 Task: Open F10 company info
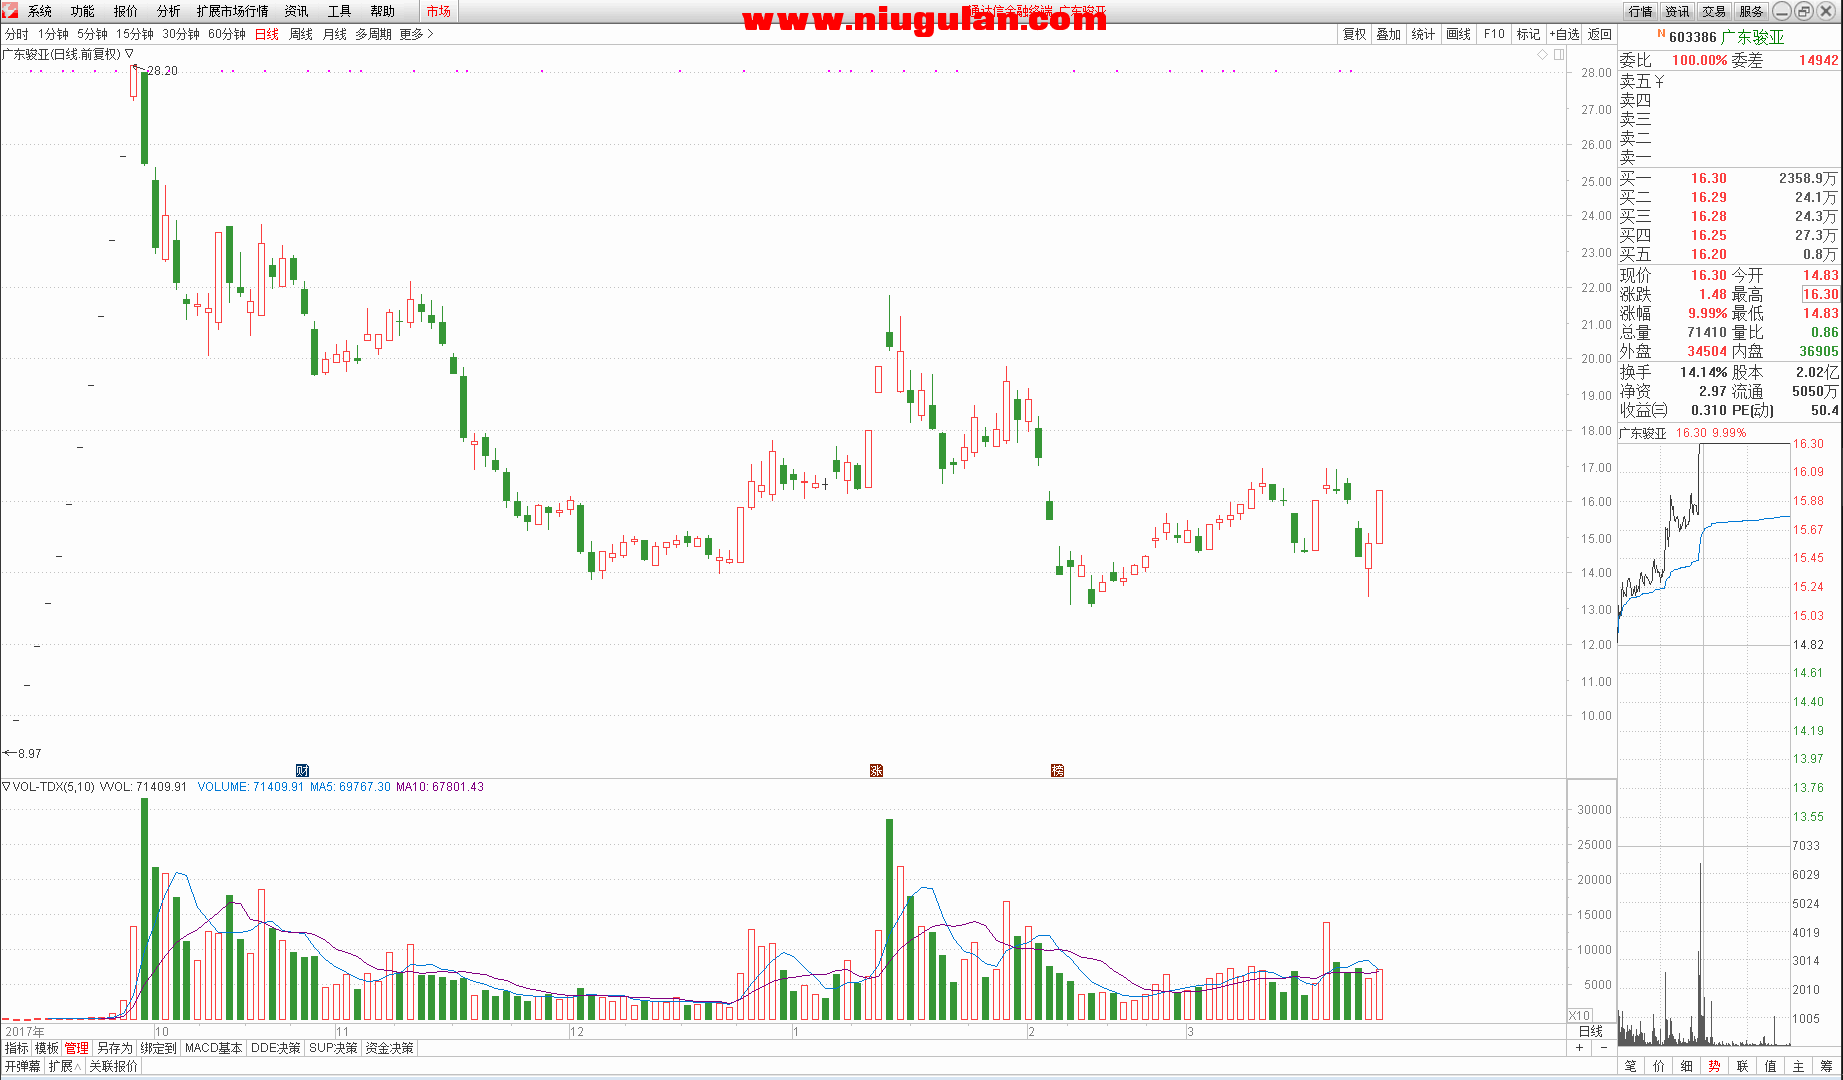tap(1494, 34)
